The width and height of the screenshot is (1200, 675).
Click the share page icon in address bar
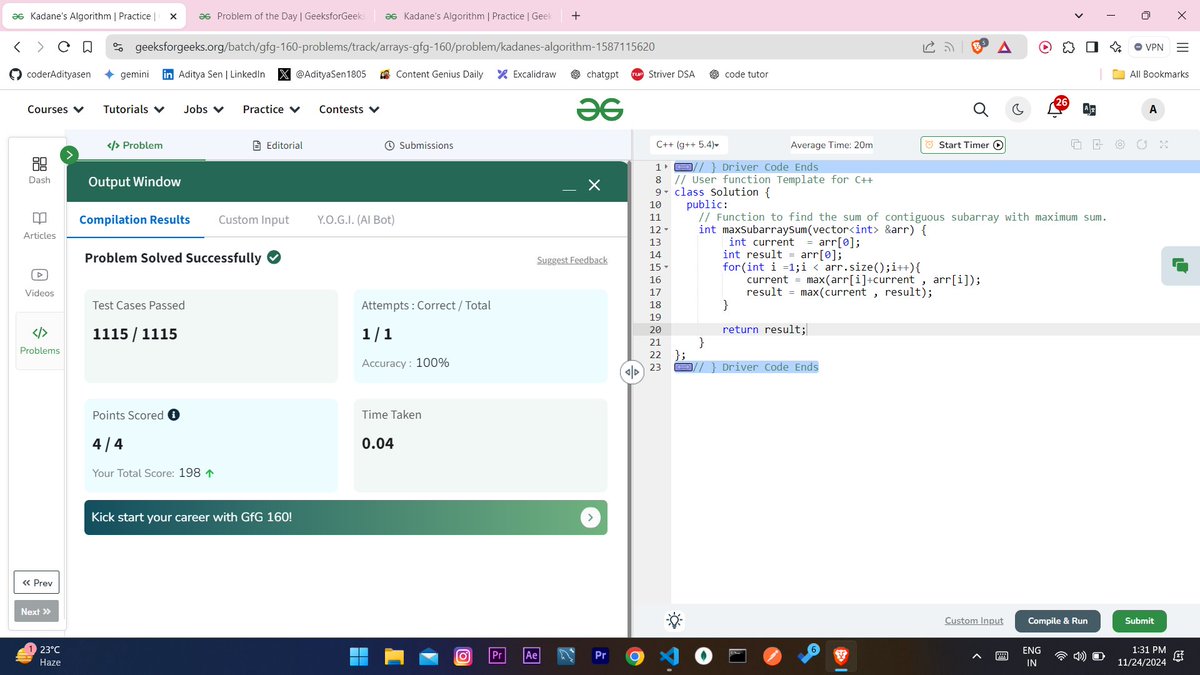[929, 47]
